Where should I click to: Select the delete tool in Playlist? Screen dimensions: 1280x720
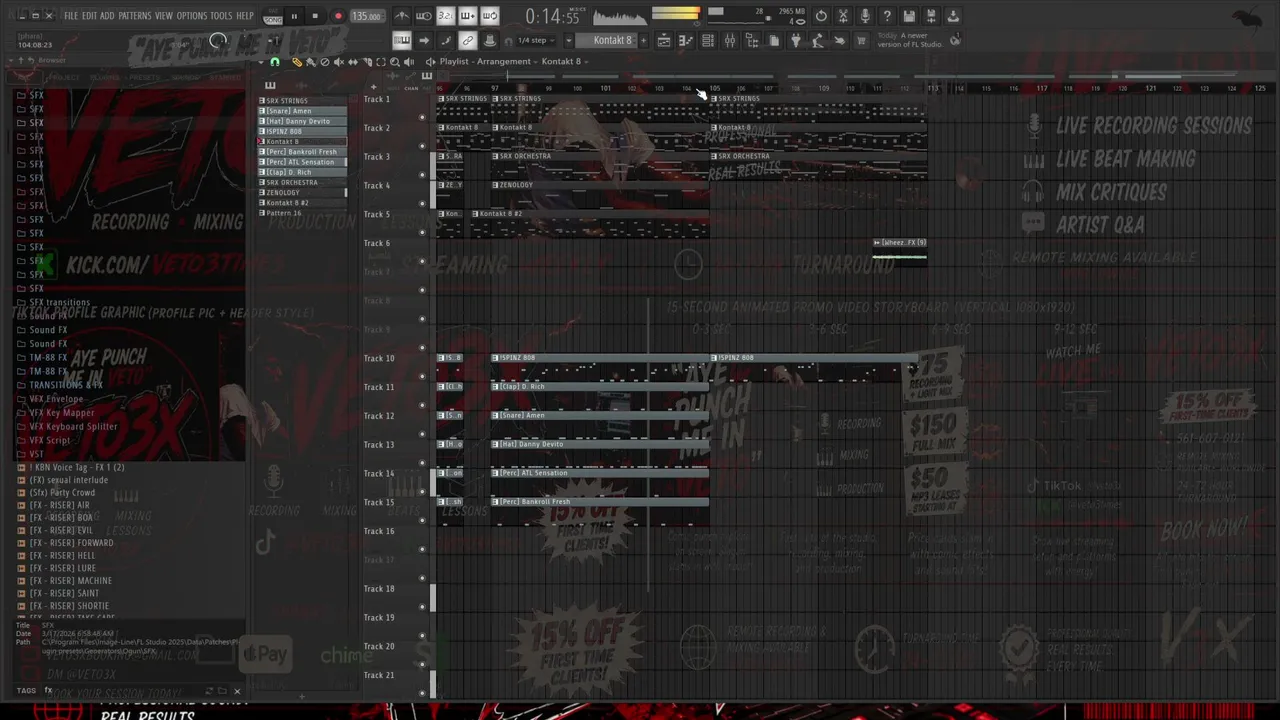tap(324, 62)
